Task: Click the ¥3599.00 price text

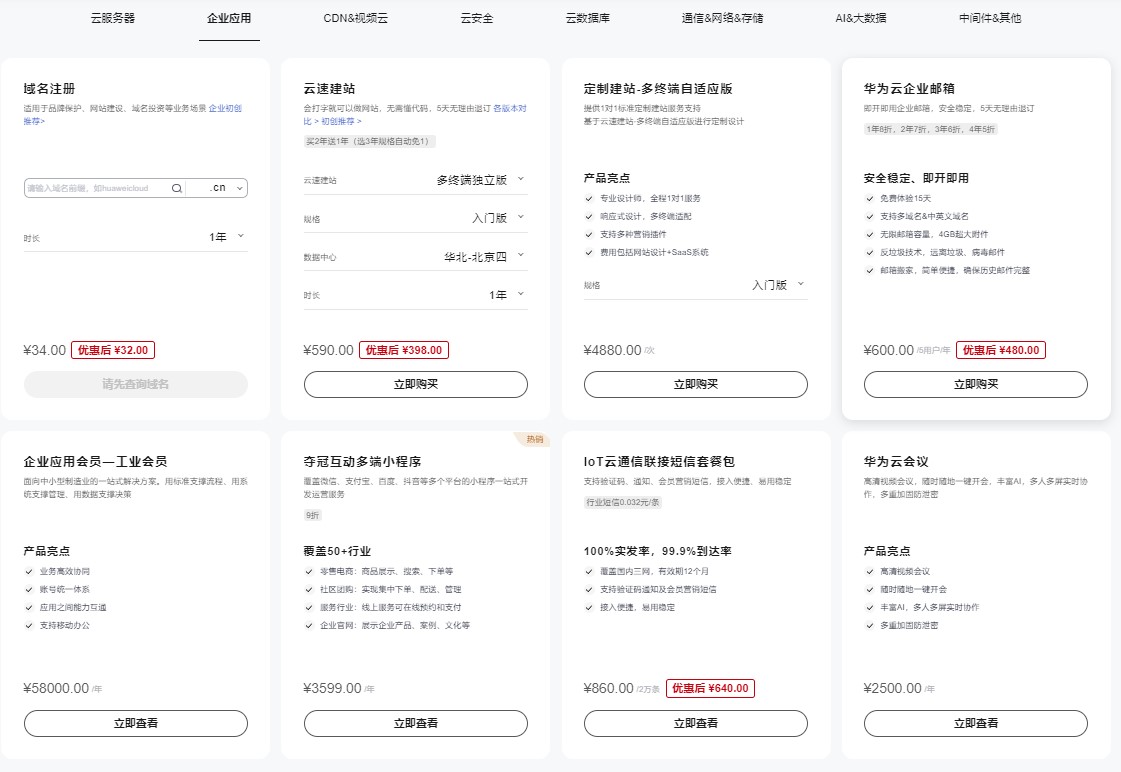Action: click(332, 688)
